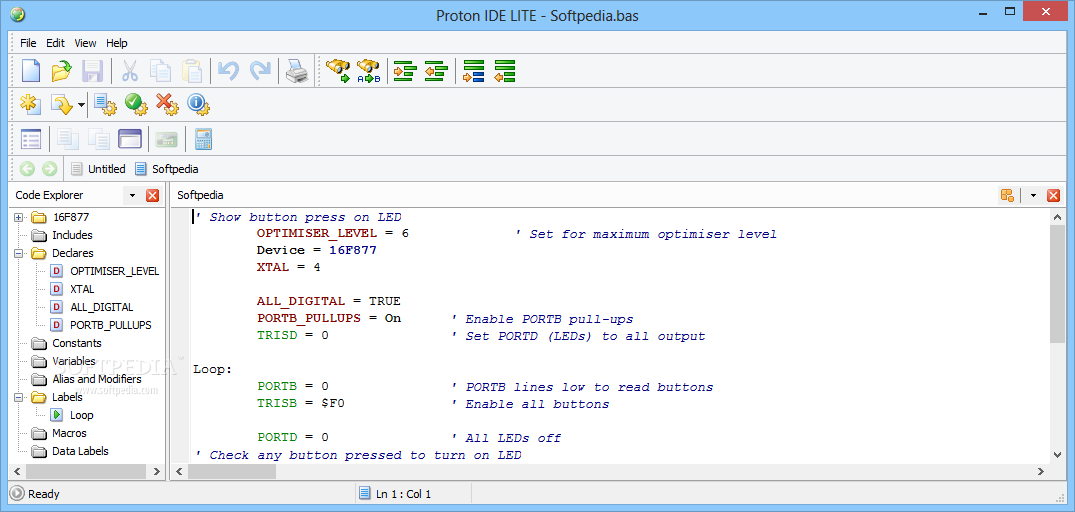This screenshot has width=1075, height=512.
Task: Click the editor horizontal scrollbar right arrow
Action: [1041, 472]
